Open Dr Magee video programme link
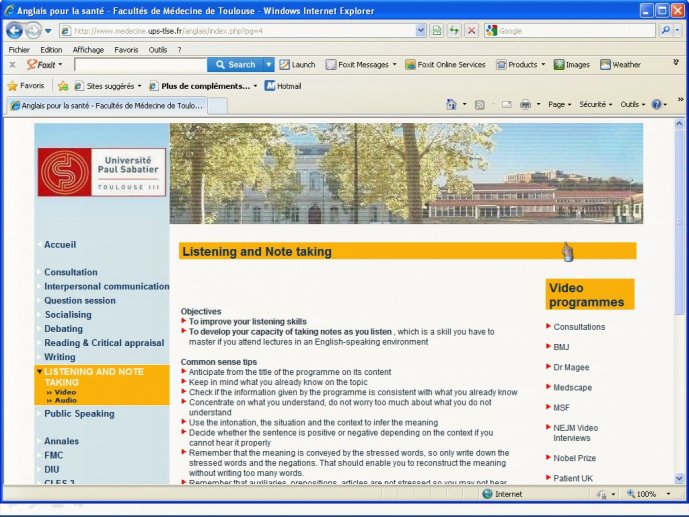This screenshot has width=689, height=517. [x=571, y=367]
